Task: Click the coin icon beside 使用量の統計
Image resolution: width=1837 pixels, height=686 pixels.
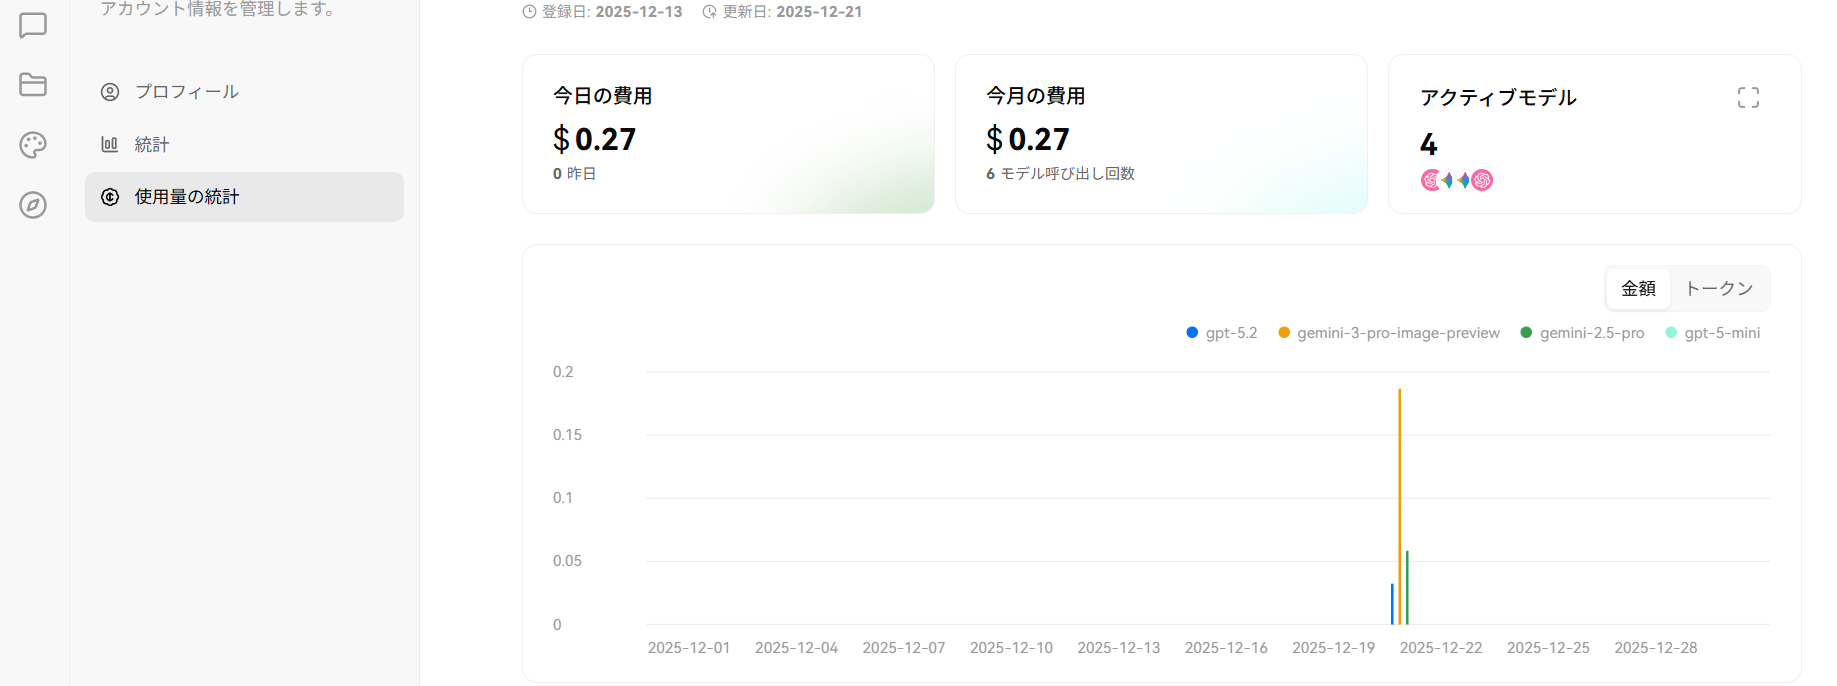Action: 110,197
